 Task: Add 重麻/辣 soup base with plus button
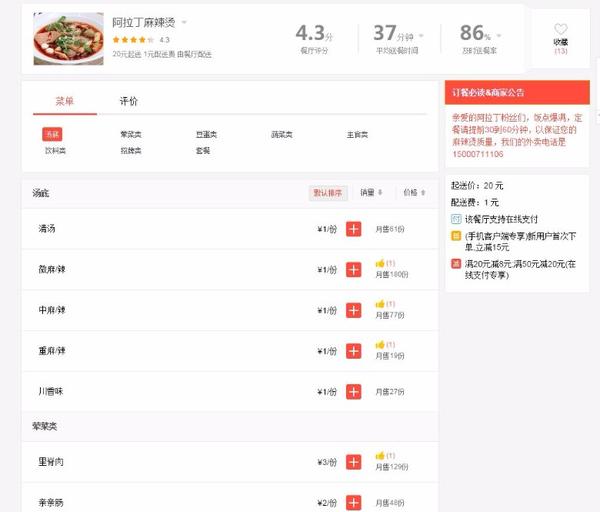pos(353,351)
